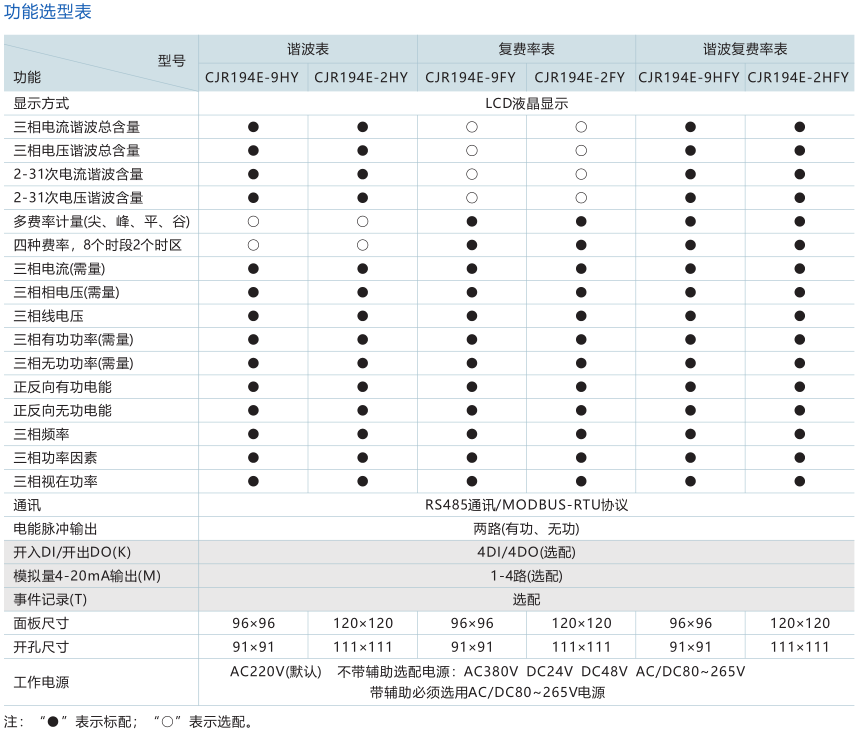The image size is (866, 734).
Task: Click hollow circle for 三相电流谐波总含量 under CJR194E-9FY
Action: point(471,127)
